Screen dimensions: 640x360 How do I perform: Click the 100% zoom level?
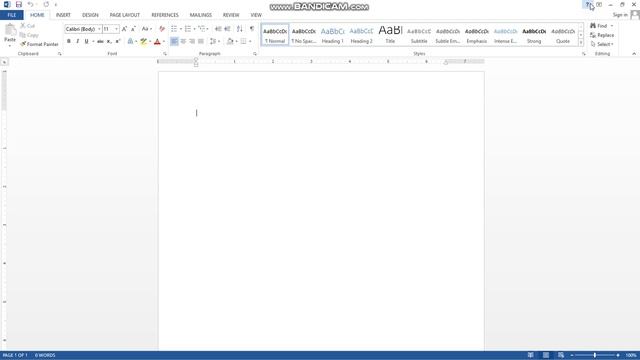[631, 355]
